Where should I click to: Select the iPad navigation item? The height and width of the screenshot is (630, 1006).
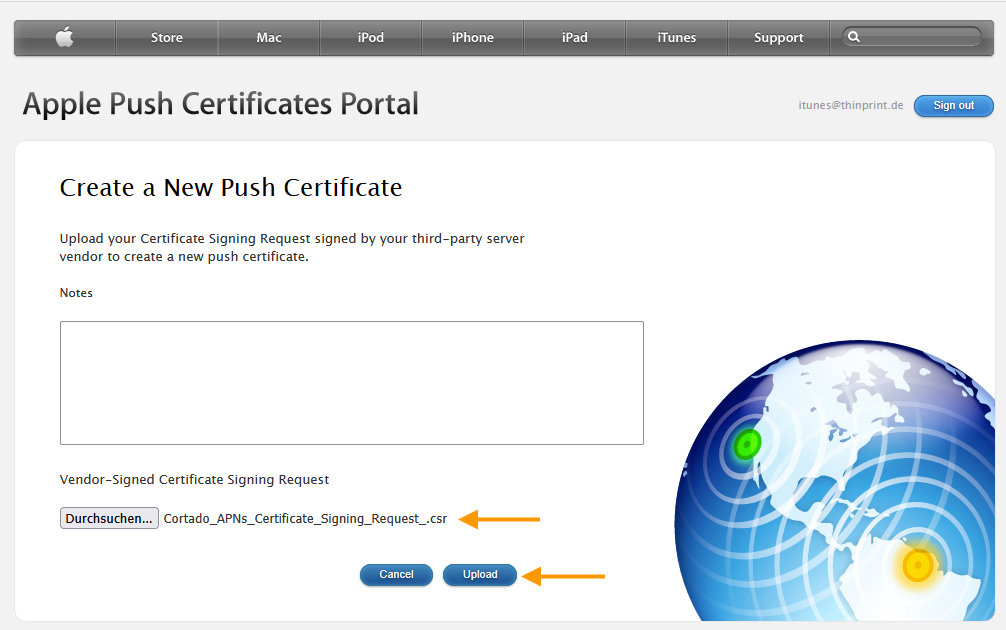pos(574,37)
